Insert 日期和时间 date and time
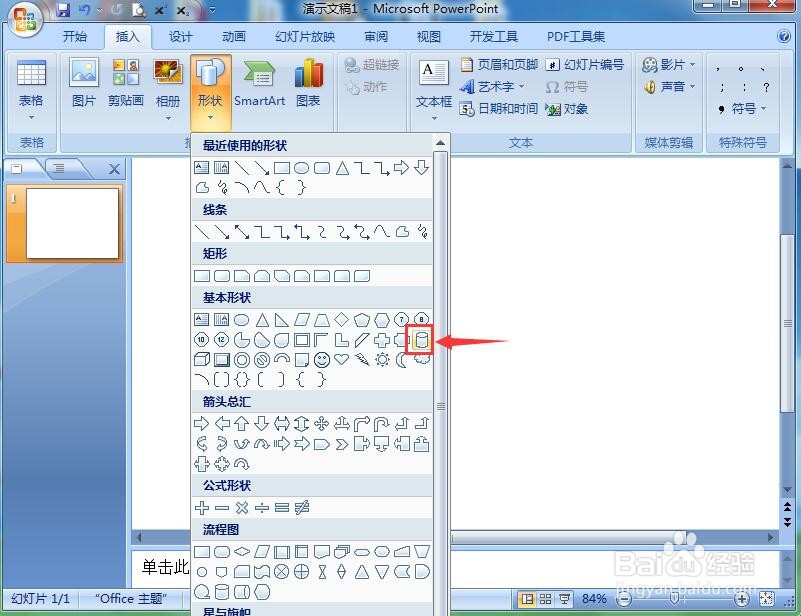Image resolution: width=801 pixels, height=616 pixels. pos(499,108)
